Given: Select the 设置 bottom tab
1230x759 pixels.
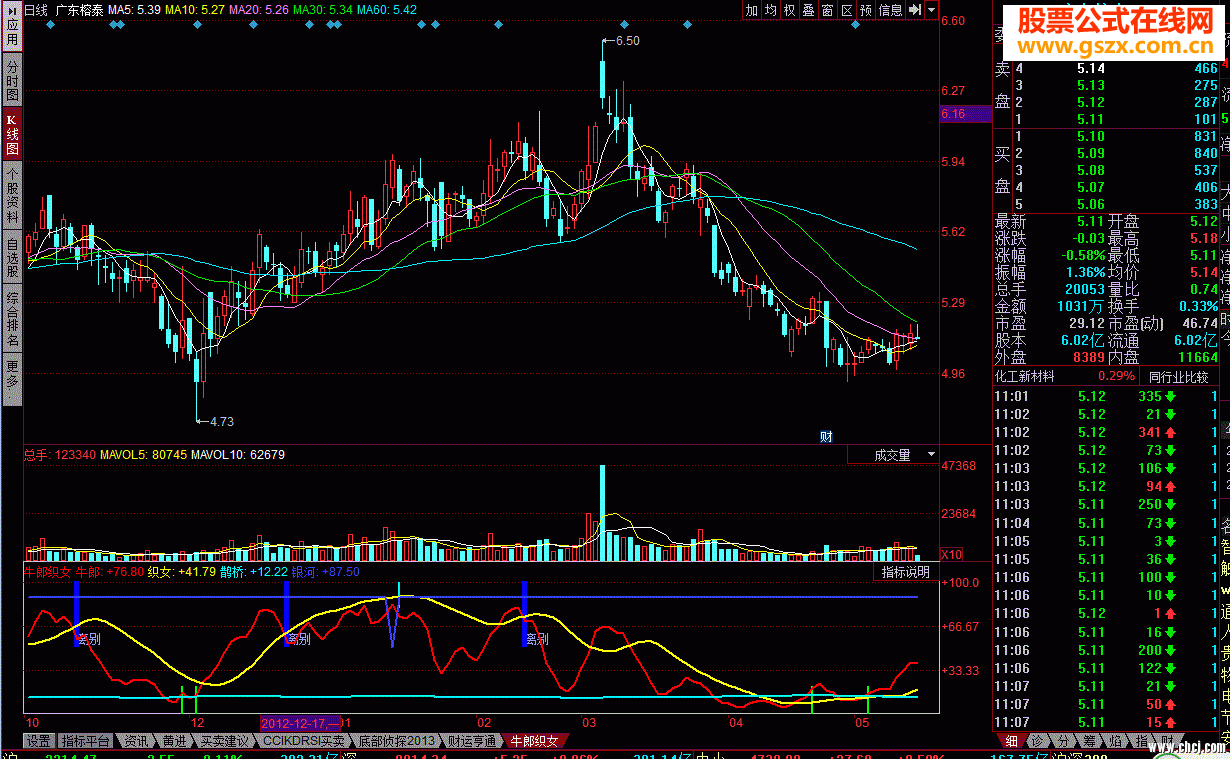Looking at the screenshot, I should click(x=39, y=741).
